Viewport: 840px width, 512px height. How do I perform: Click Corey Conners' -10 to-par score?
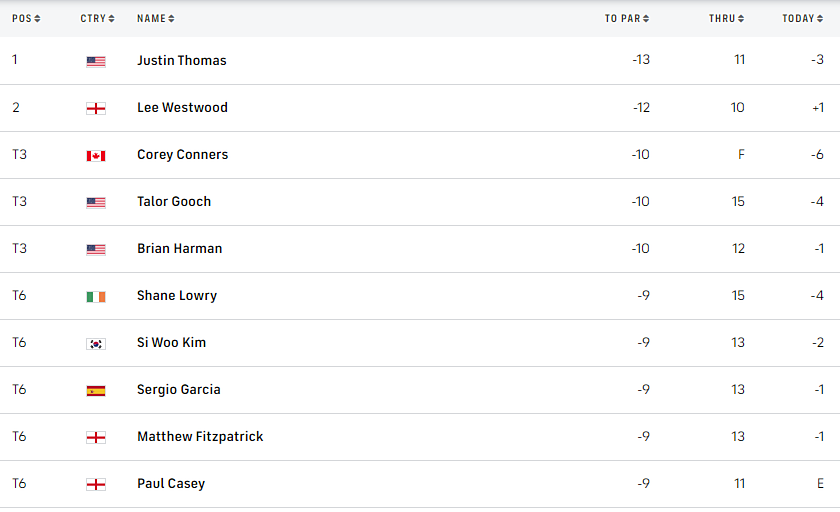pos(640,155)
